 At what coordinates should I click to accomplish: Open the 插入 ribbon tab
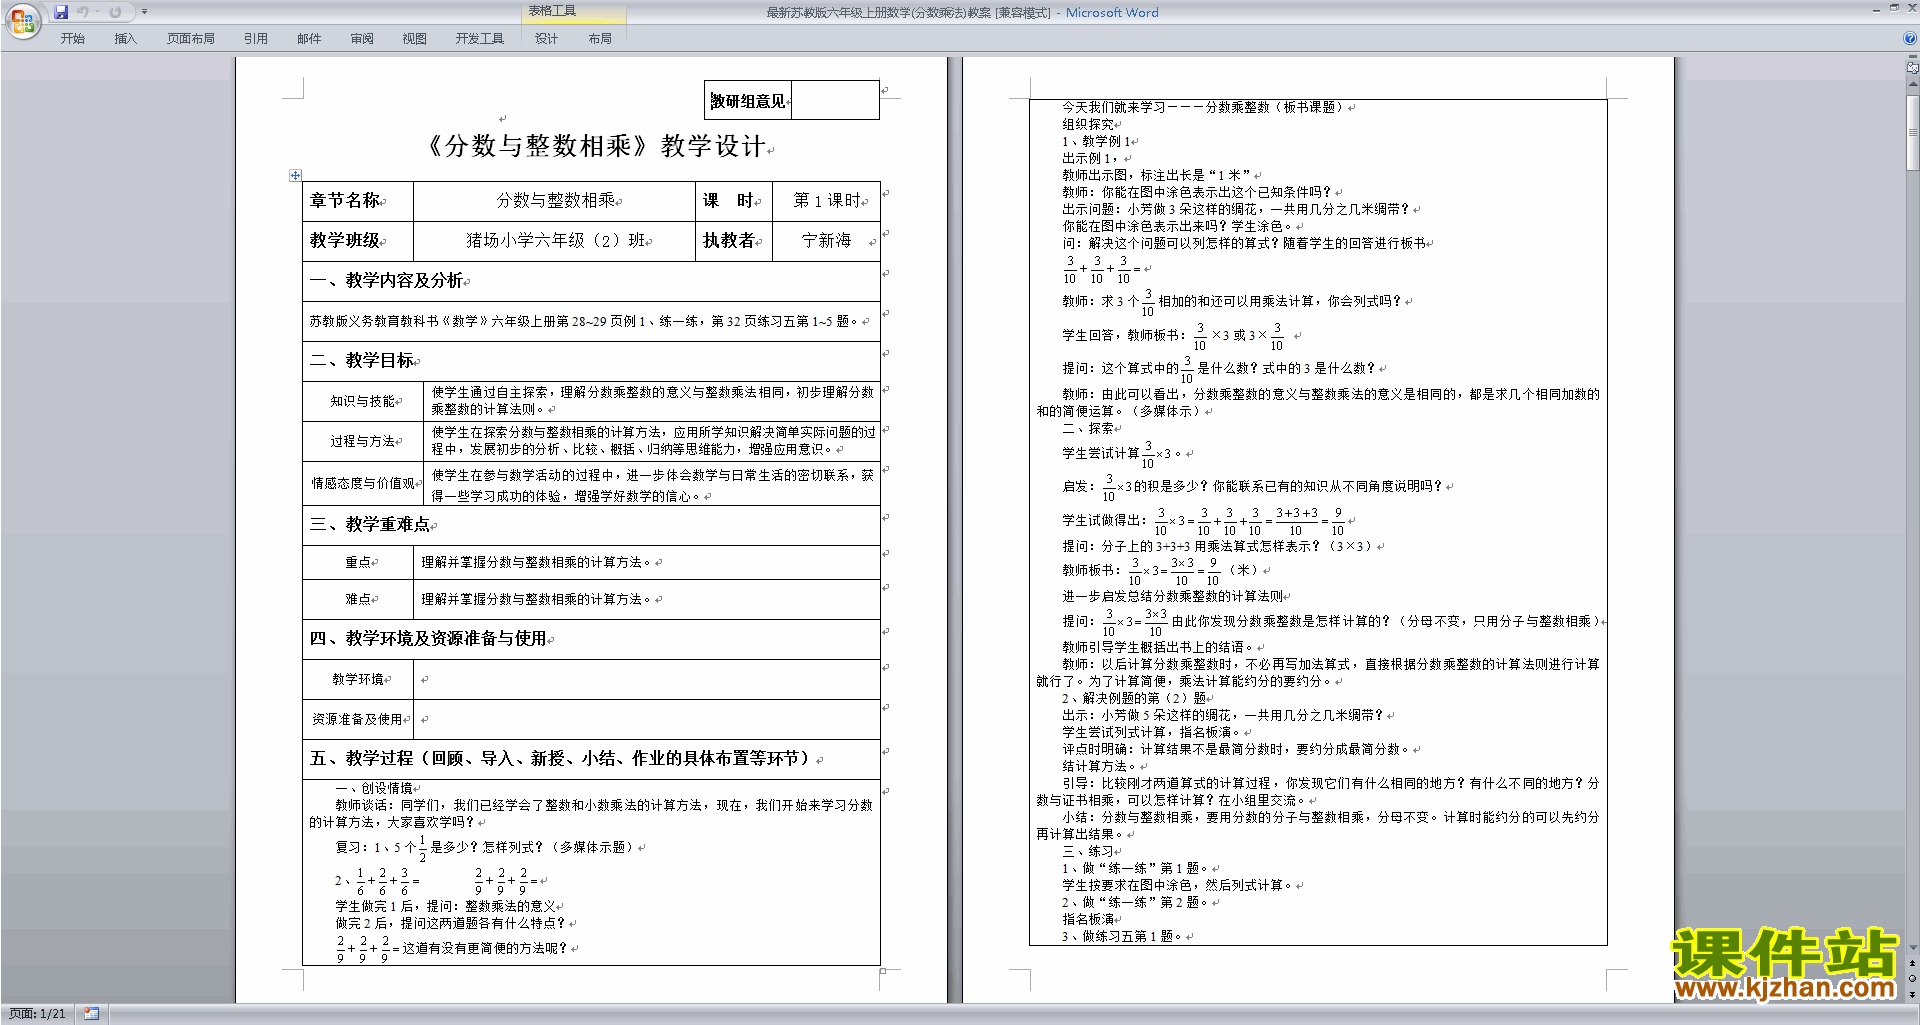coord(125,38)
